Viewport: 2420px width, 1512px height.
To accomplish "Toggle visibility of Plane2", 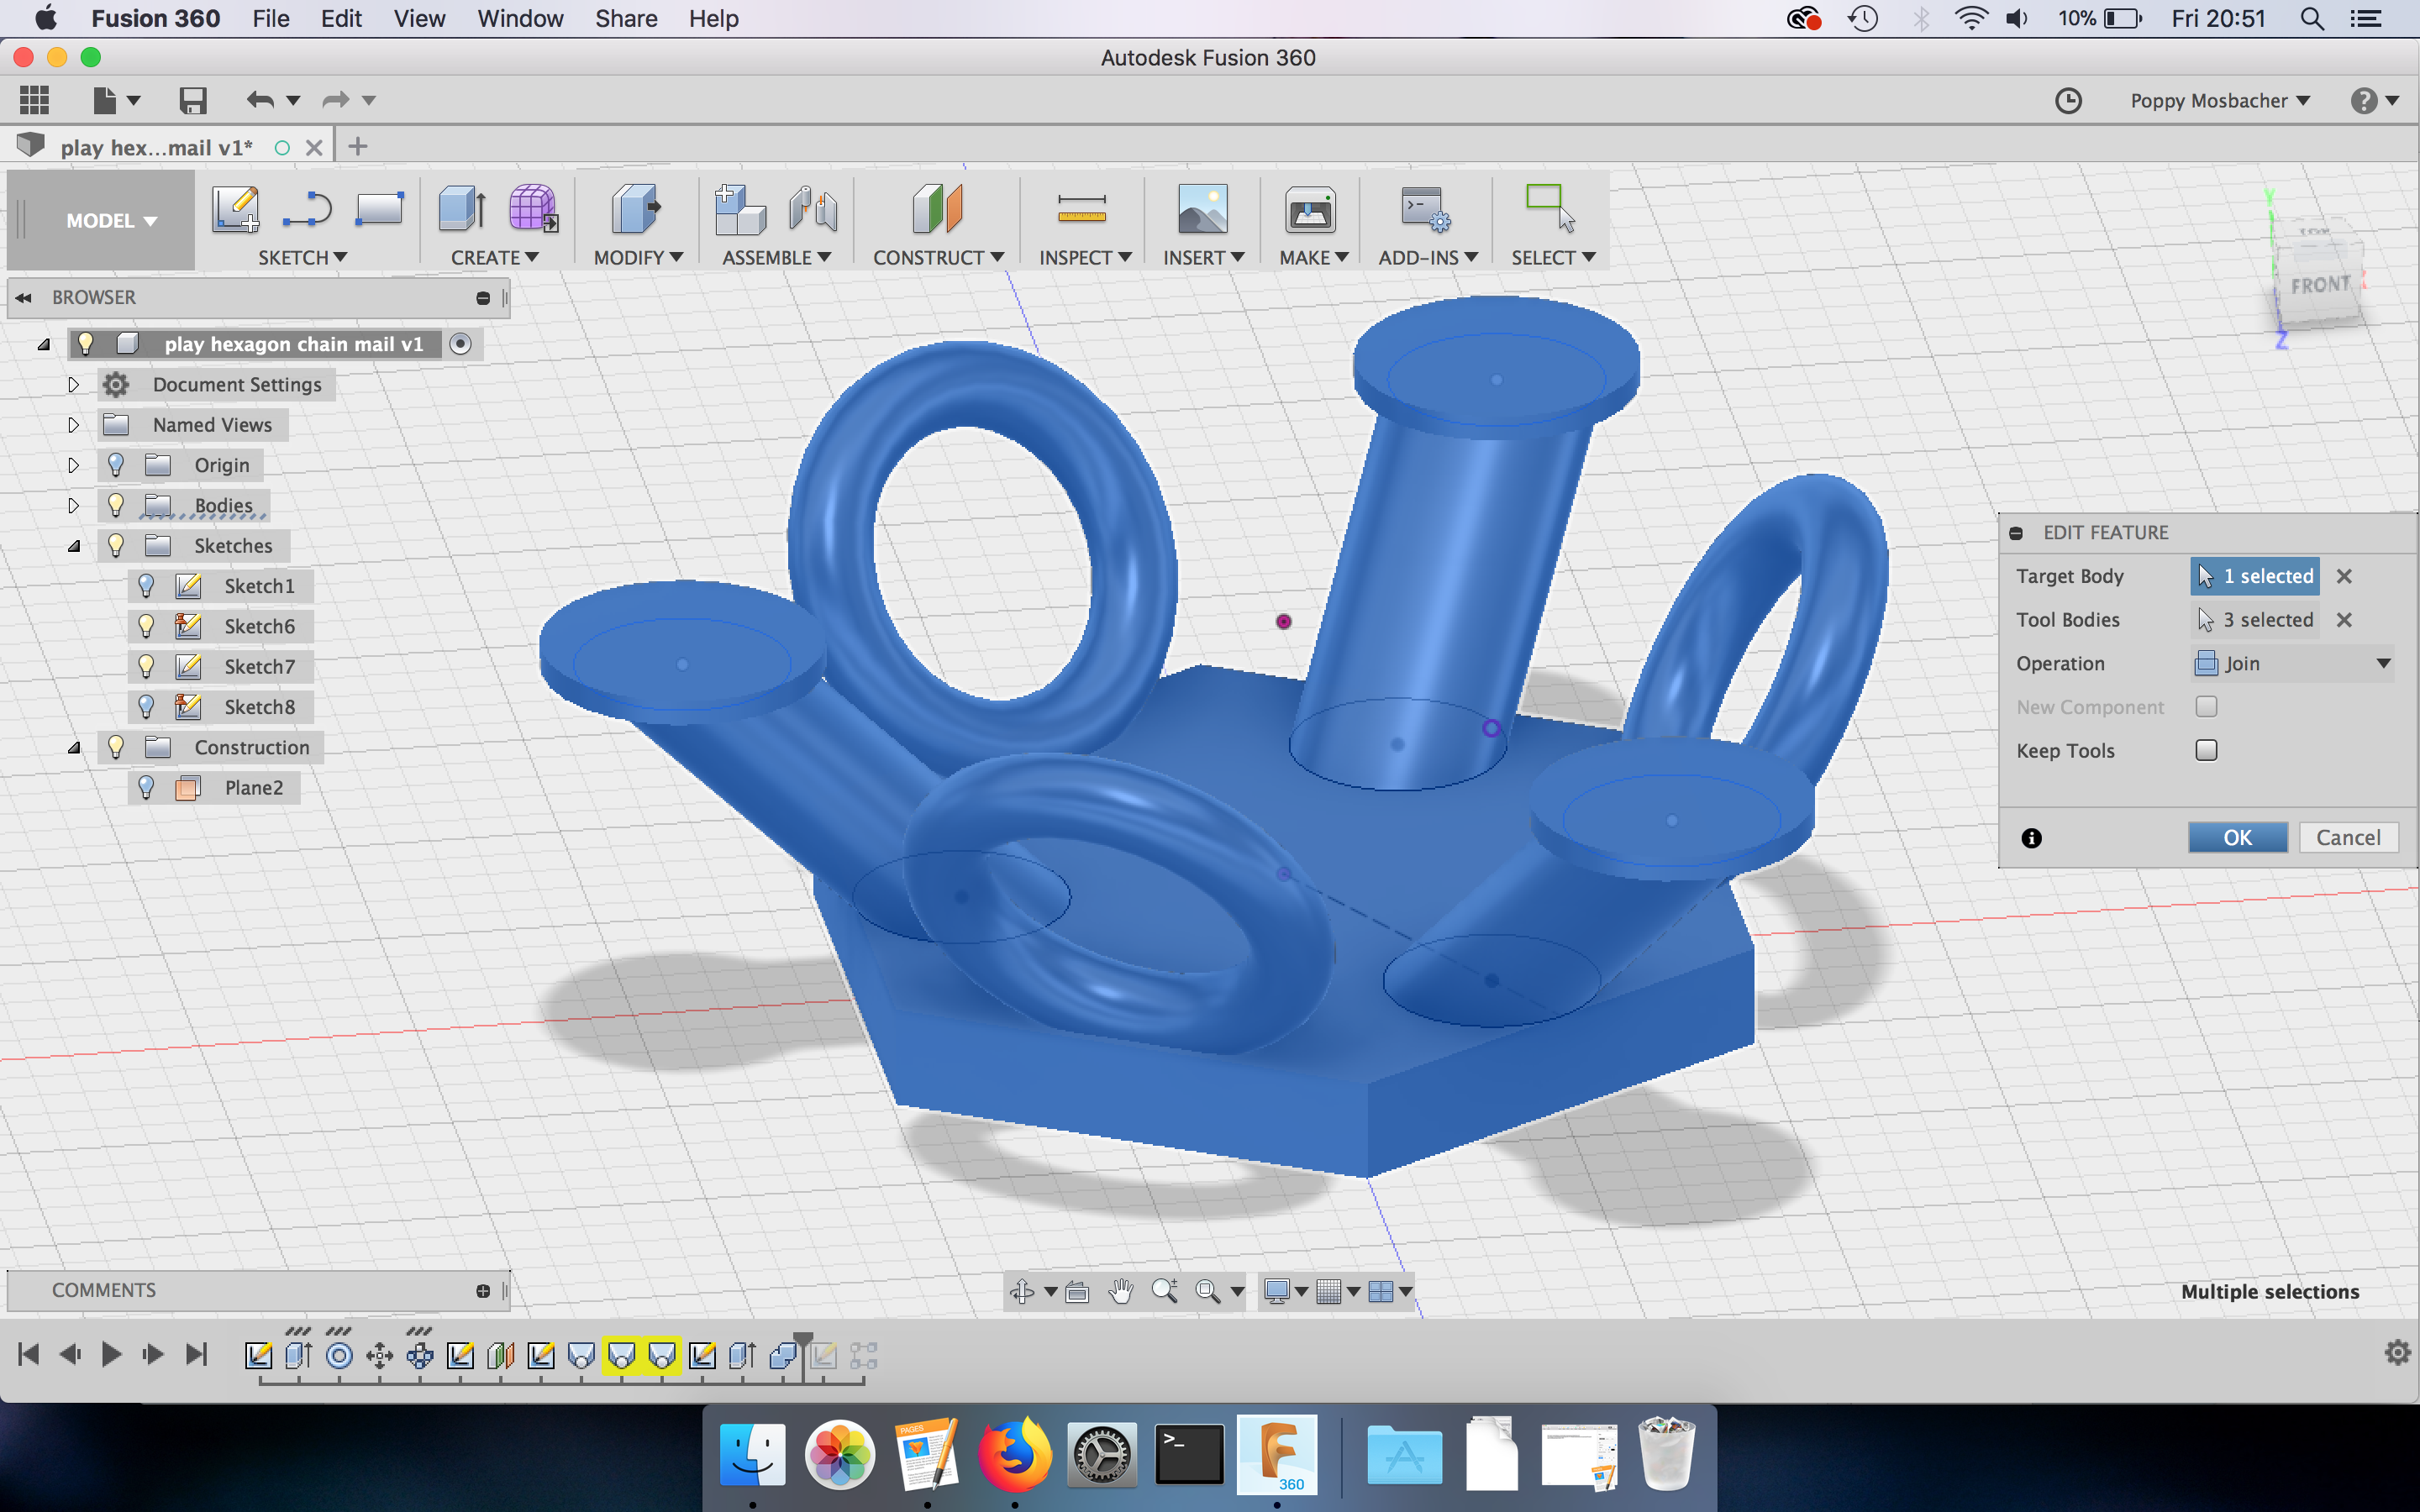I will (x=146, y=788).
